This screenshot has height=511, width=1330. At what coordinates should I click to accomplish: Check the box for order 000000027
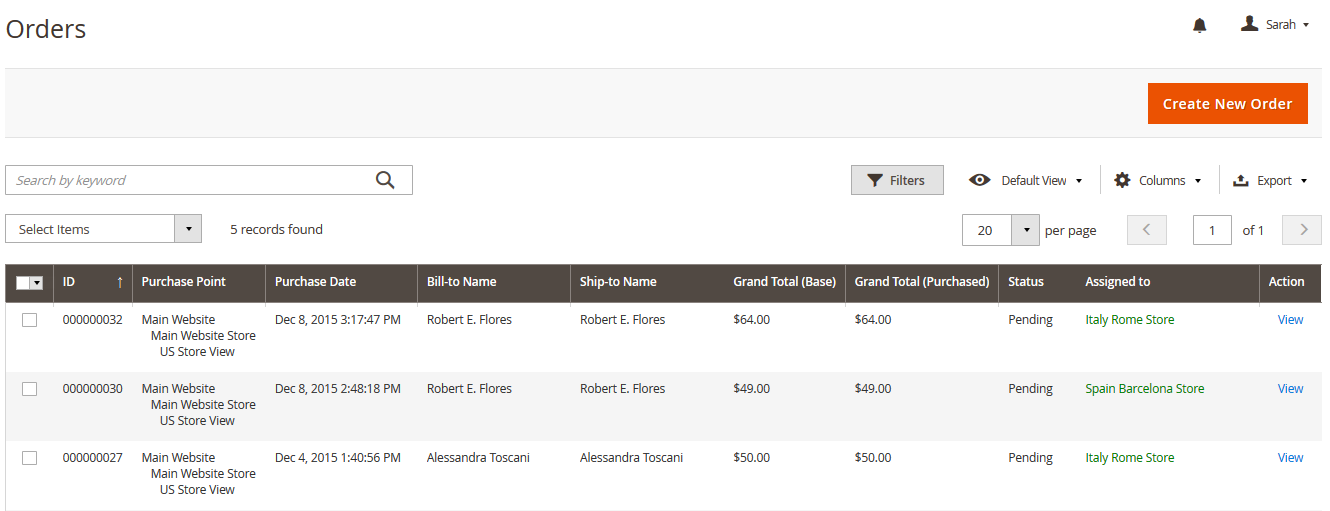tap(30, 458)
